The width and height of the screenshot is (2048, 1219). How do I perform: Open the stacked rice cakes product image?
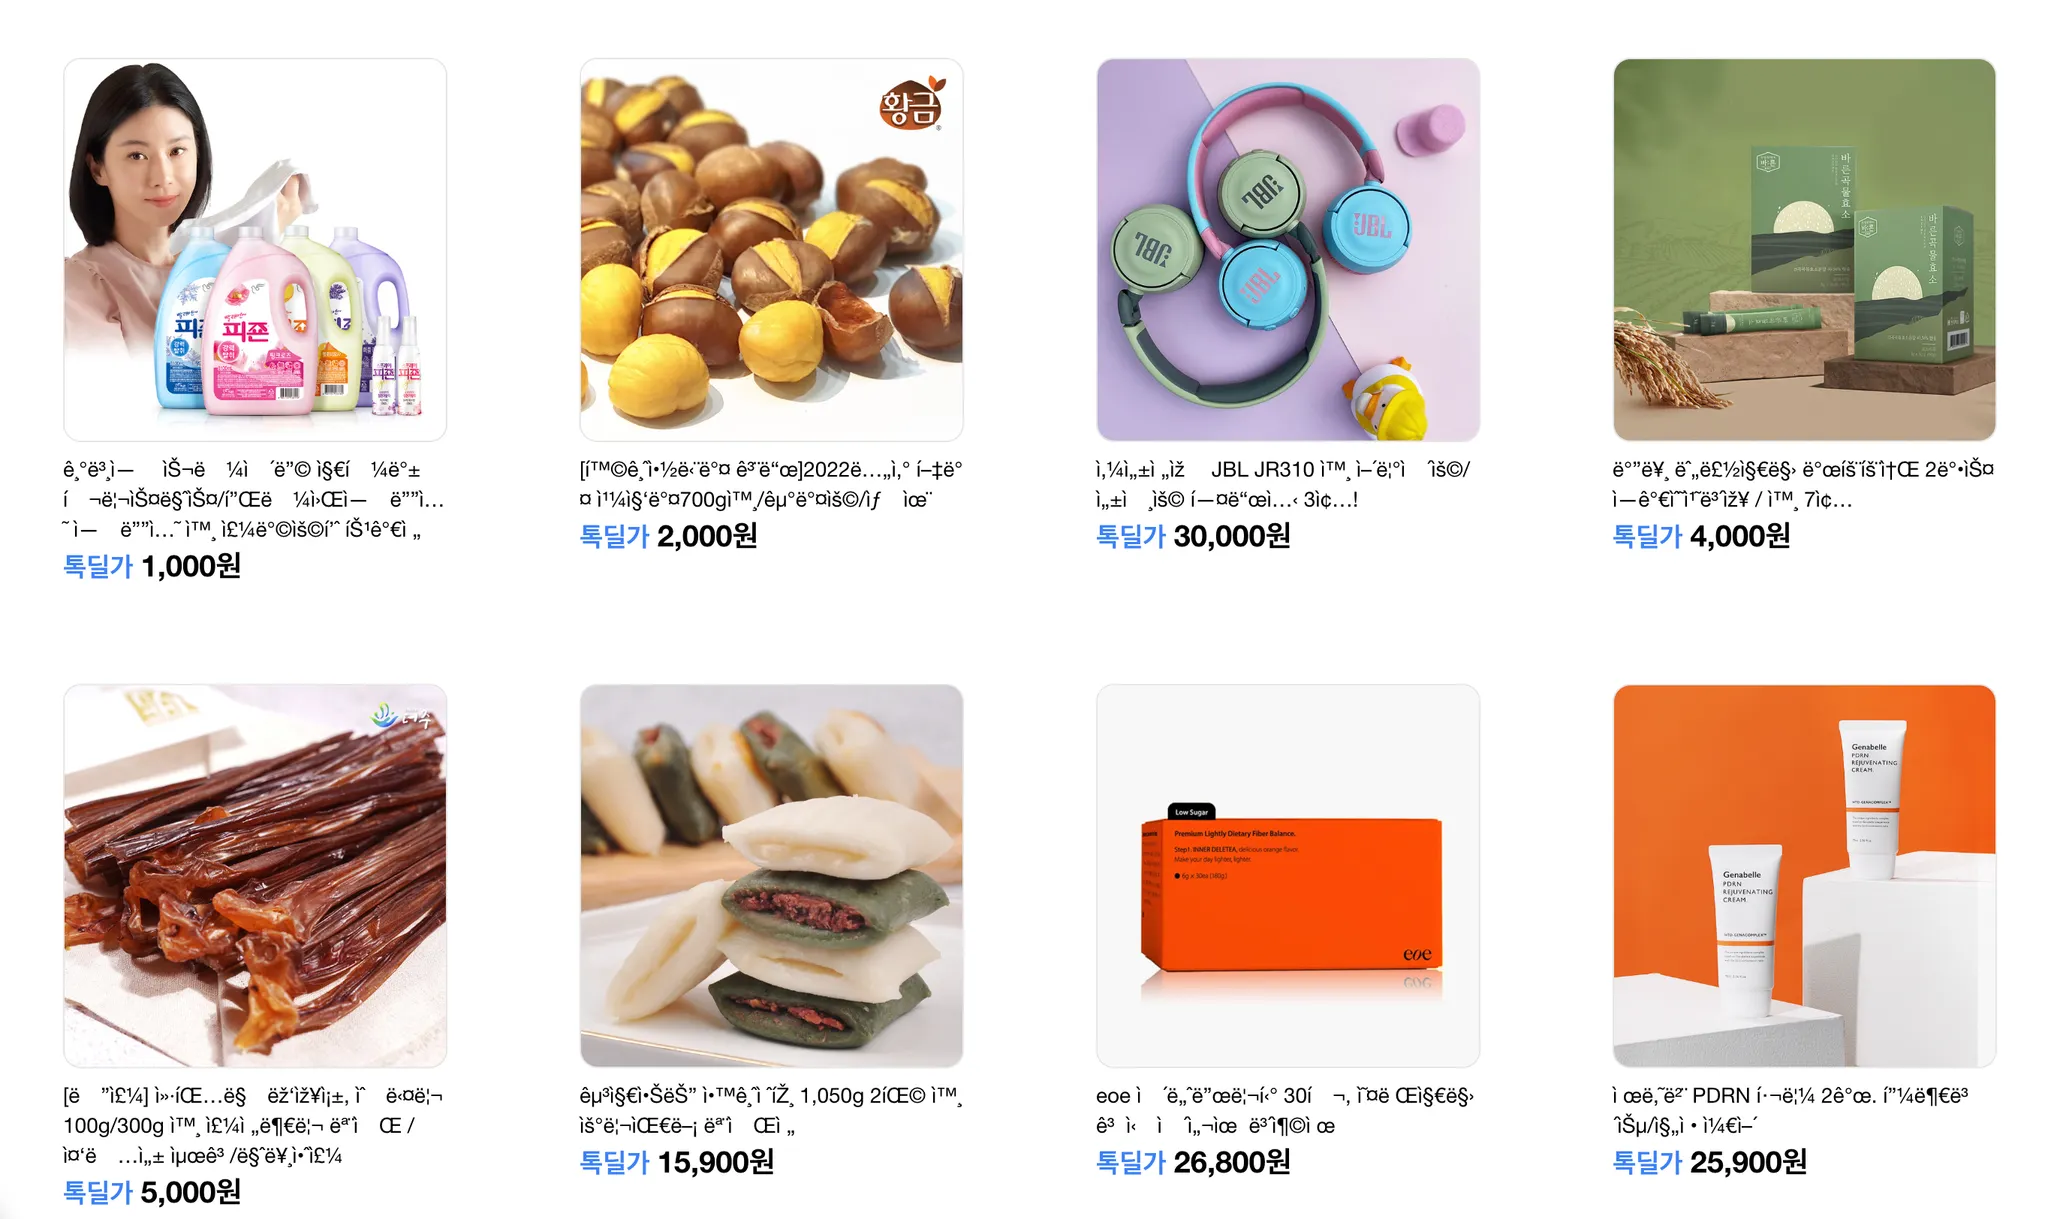[771, 876]
